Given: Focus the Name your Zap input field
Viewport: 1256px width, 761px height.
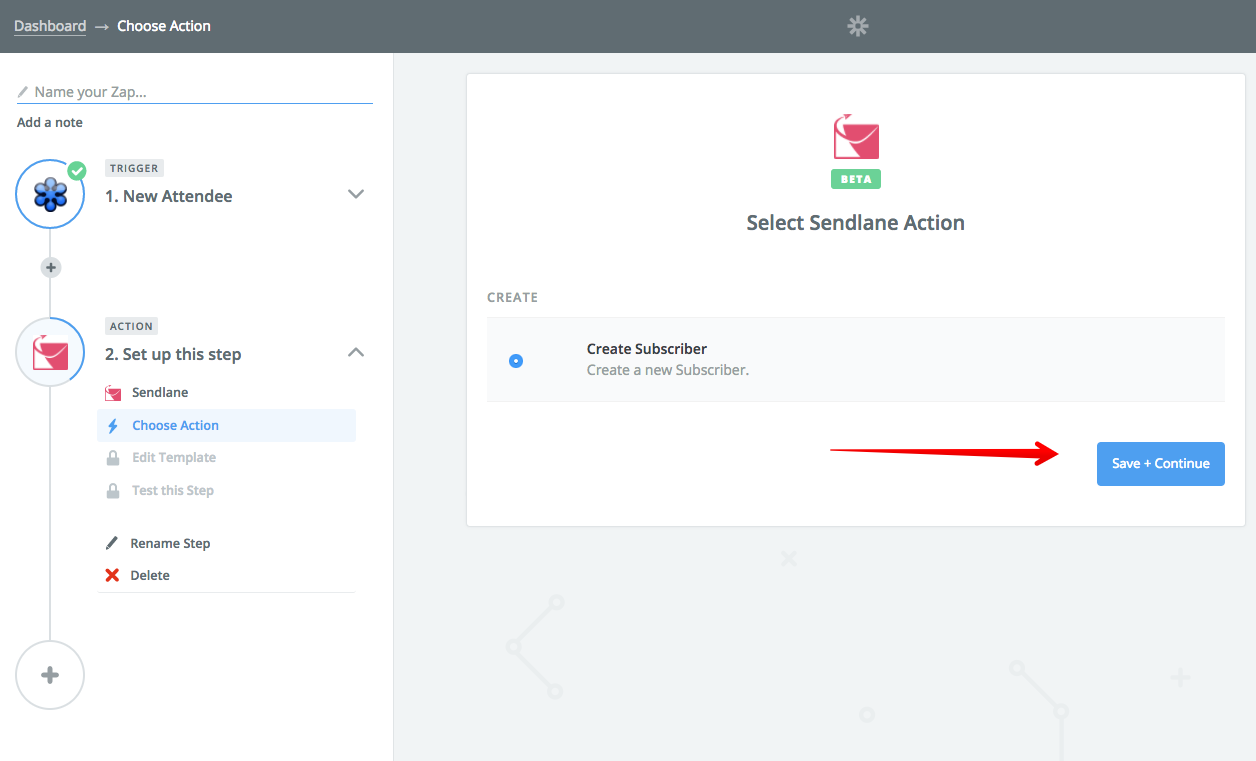Looking at the screenshot, I should point(195,92).
